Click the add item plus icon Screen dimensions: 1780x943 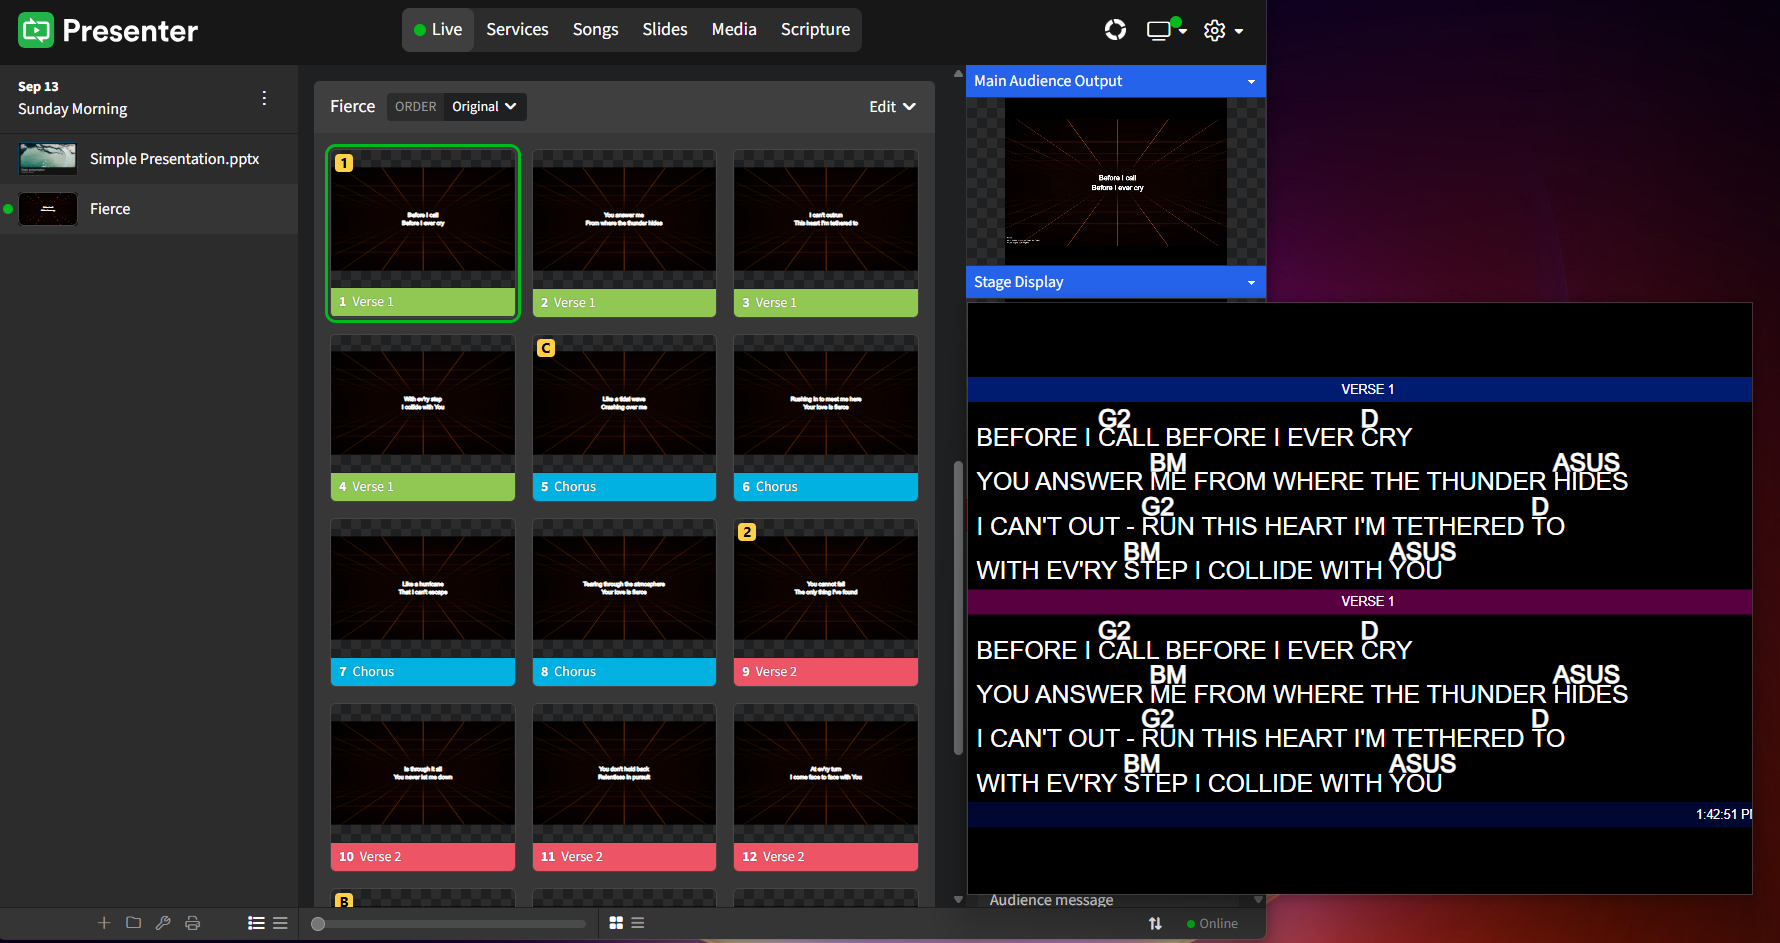click(x=104, y=923)
